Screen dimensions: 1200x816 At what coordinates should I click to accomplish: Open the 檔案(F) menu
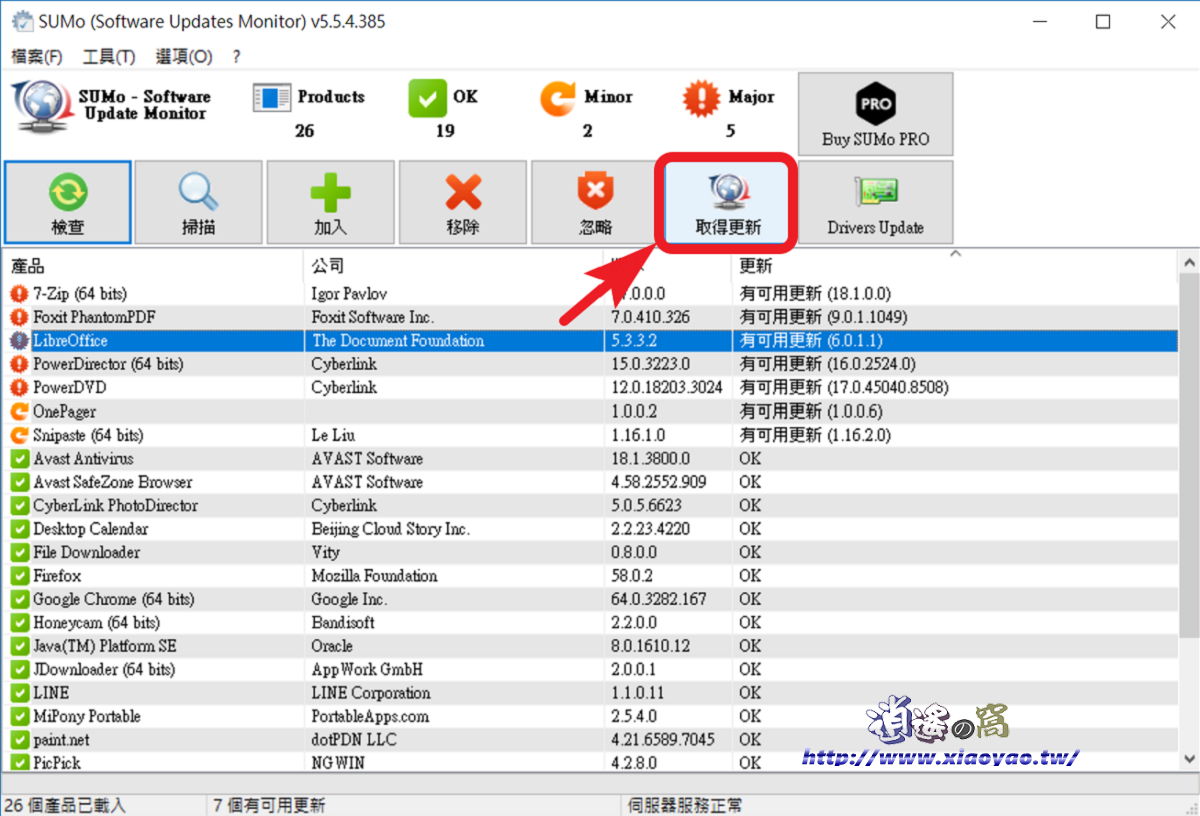click(x=36, y=56)
